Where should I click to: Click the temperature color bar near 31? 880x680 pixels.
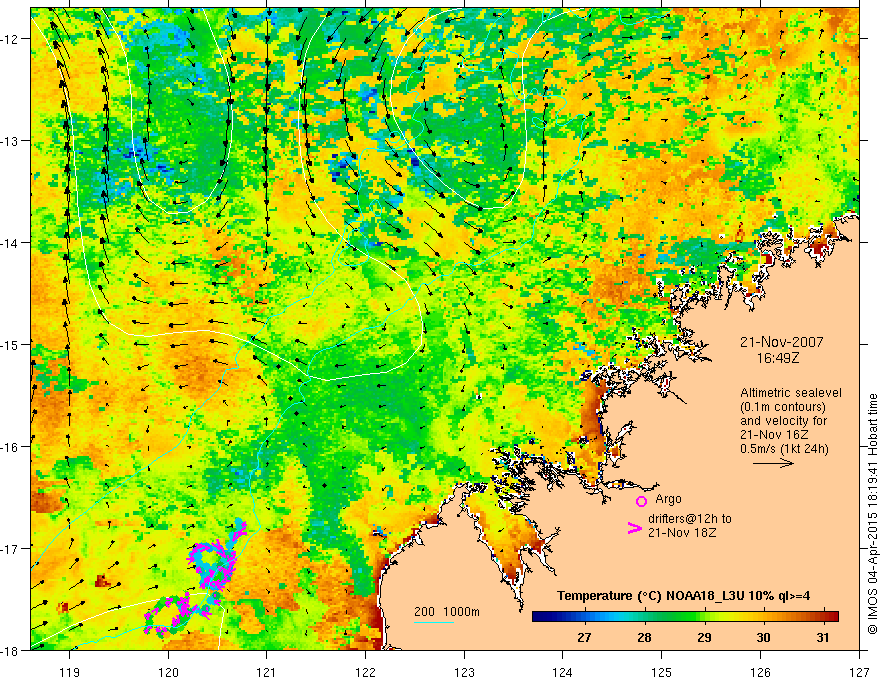(x=823, y=617)
